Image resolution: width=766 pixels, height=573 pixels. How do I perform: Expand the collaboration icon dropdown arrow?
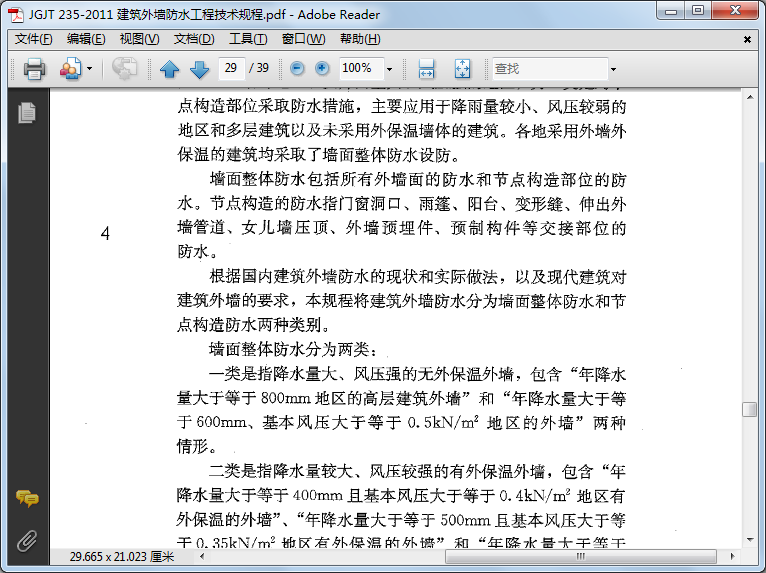pos(89,68)
